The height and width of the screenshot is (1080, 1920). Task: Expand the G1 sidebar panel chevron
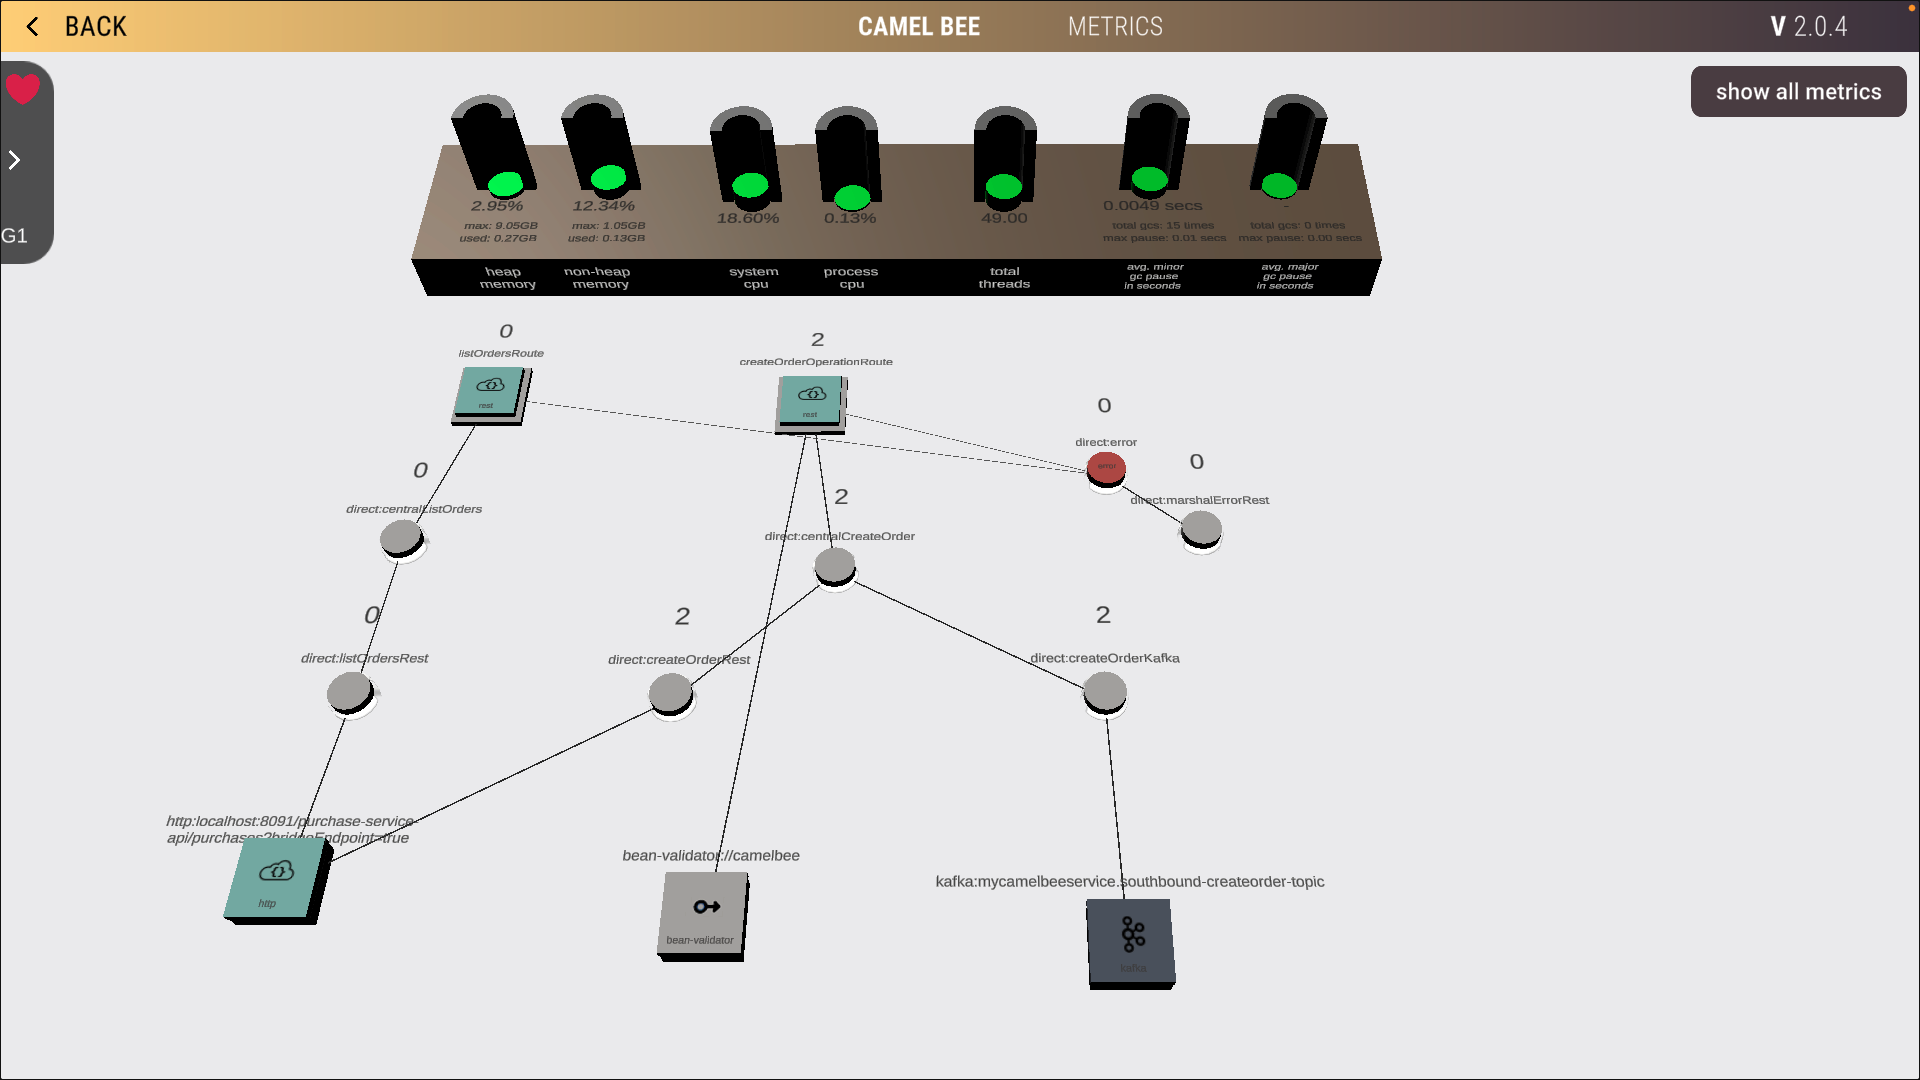(x=14, y=159)
